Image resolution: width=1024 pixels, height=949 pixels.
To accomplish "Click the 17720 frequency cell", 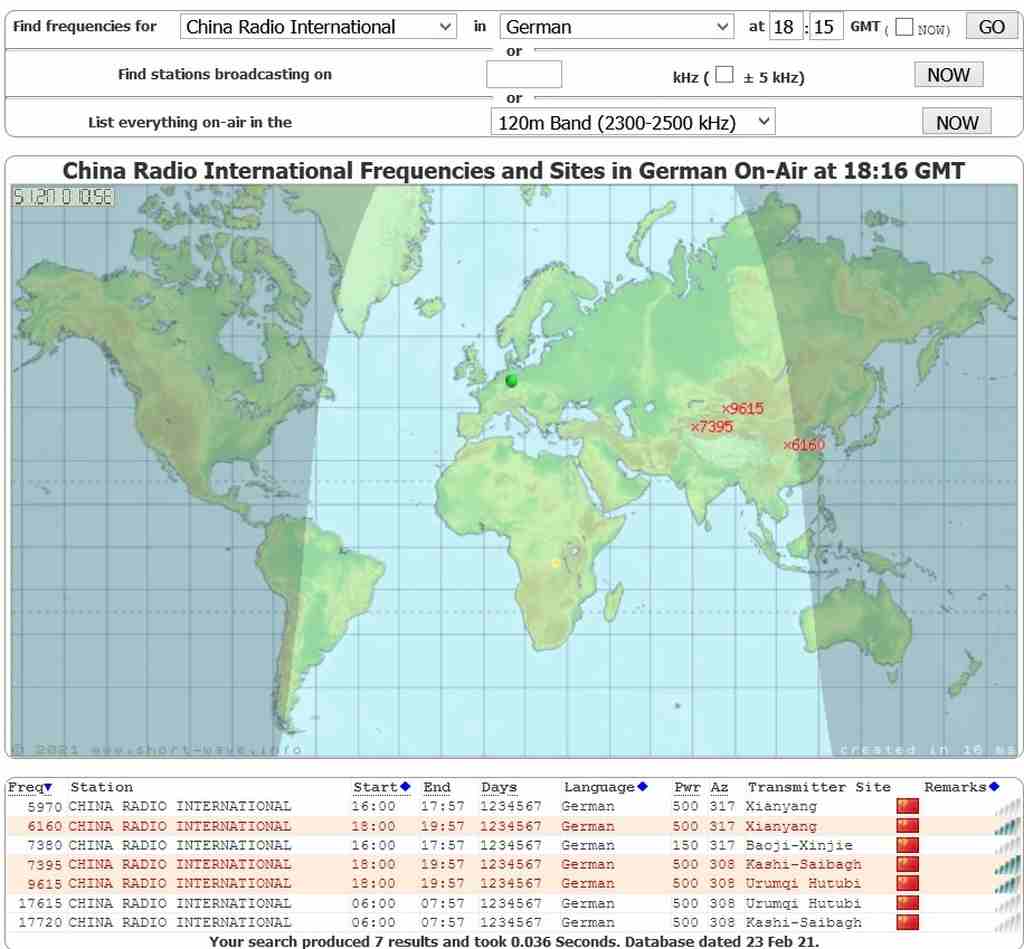I will (40, 922).
